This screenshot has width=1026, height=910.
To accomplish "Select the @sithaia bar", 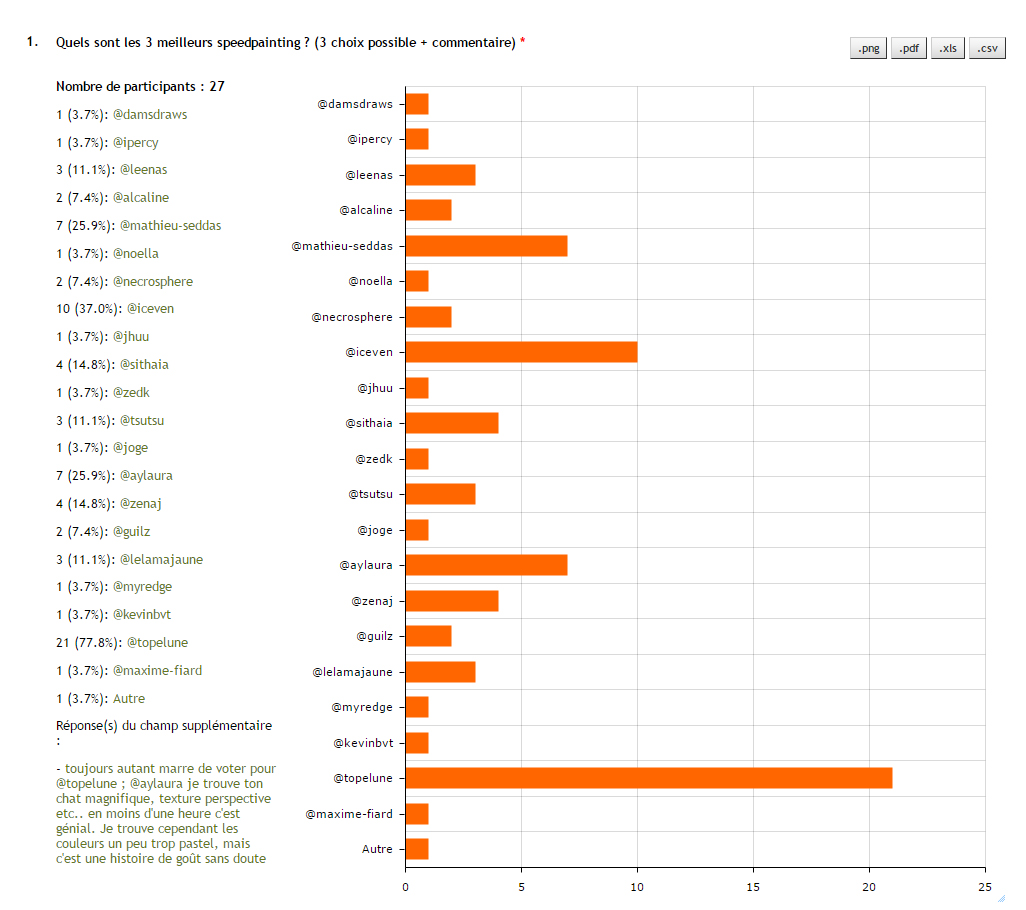I will click(x=451, y=423).
